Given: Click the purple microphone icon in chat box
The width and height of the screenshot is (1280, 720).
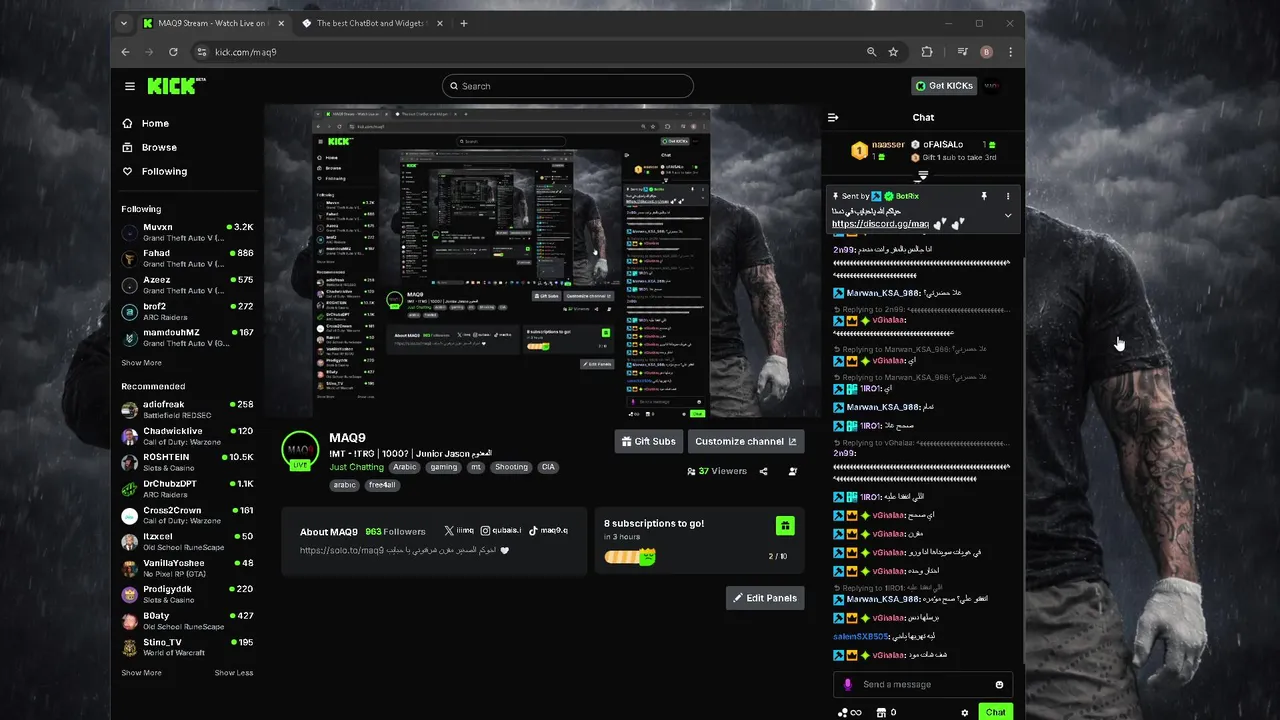Looking at the screenshot, I should (848, 685).
